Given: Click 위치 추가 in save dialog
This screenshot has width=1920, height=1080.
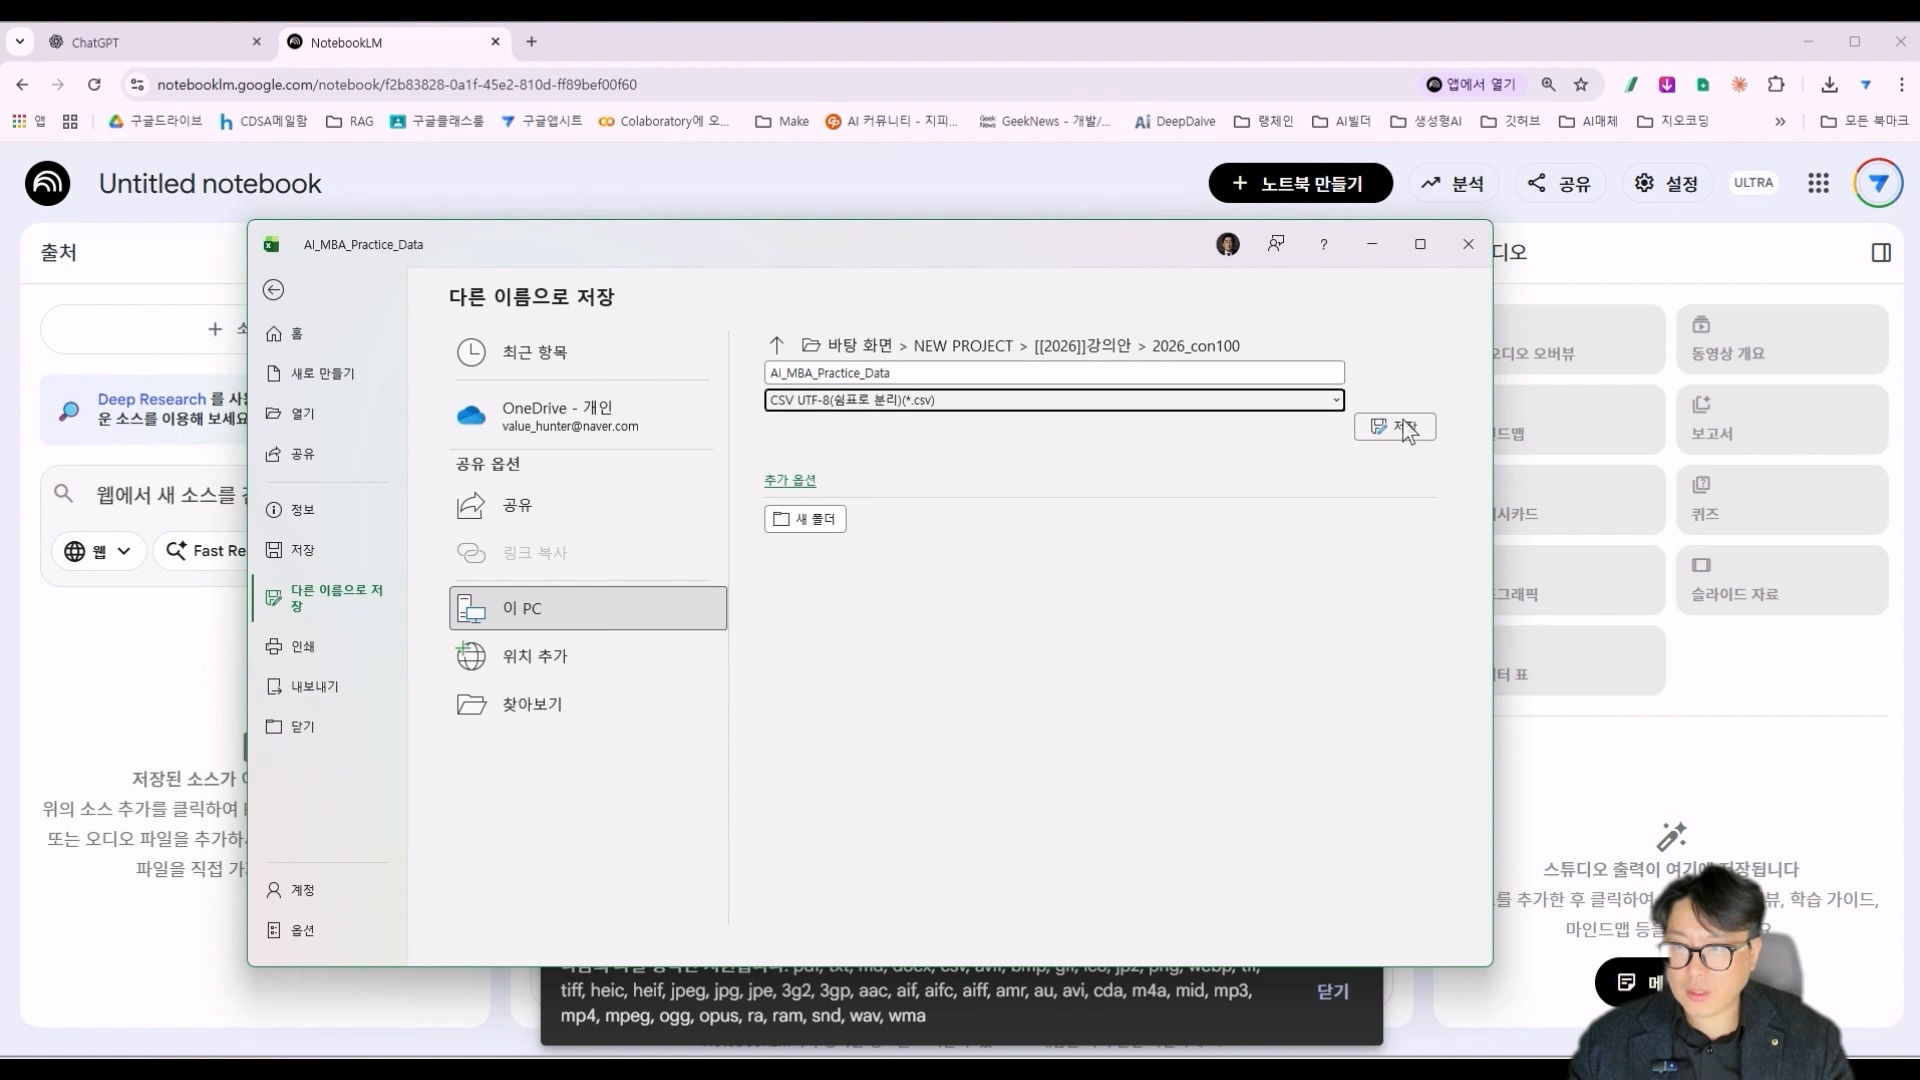Looking at the screenshot, I should tap(534, 656).
